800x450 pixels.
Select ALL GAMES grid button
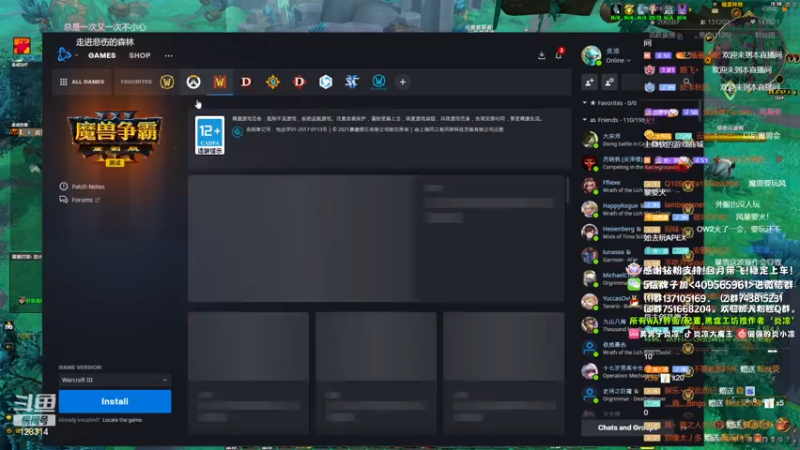pyautogui.click(x=82, y=82)
